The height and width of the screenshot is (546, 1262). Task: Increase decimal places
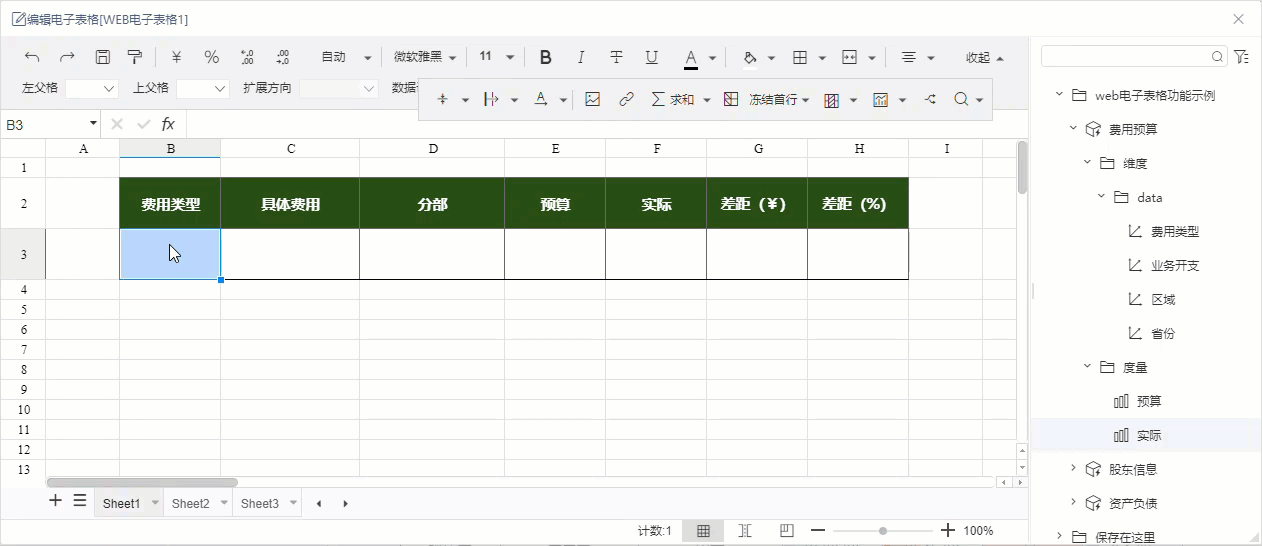248,57
